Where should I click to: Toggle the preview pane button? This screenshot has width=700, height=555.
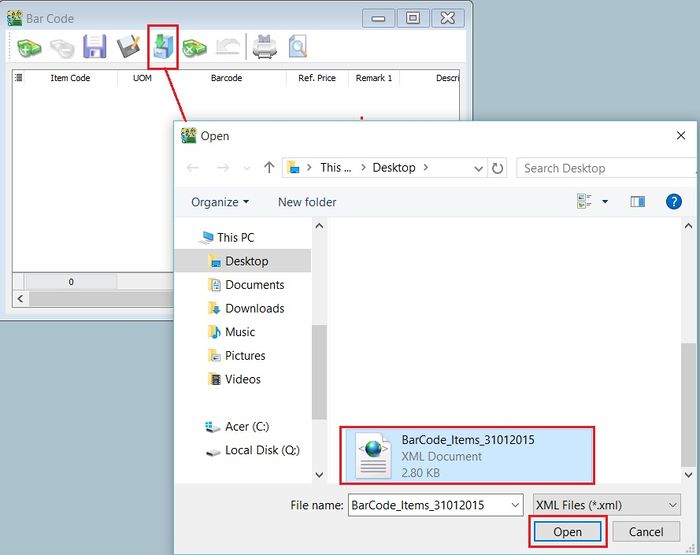coord(637,202)
